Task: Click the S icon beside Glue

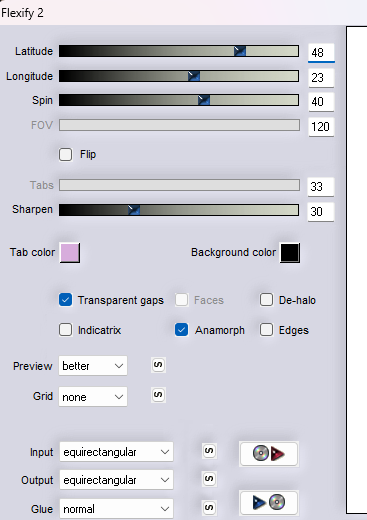Action: [209, 508]
